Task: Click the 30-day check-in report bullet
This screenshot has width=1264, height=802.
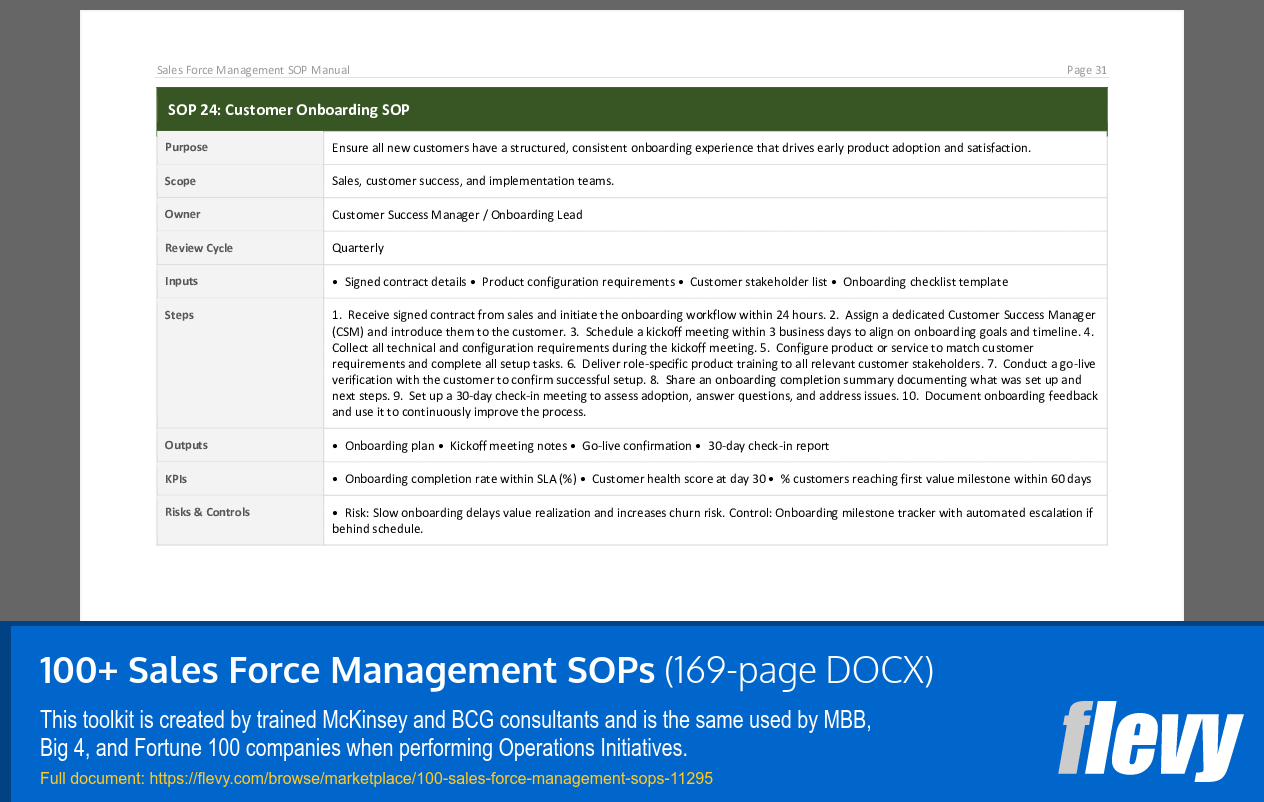Action: pos(767,445)
